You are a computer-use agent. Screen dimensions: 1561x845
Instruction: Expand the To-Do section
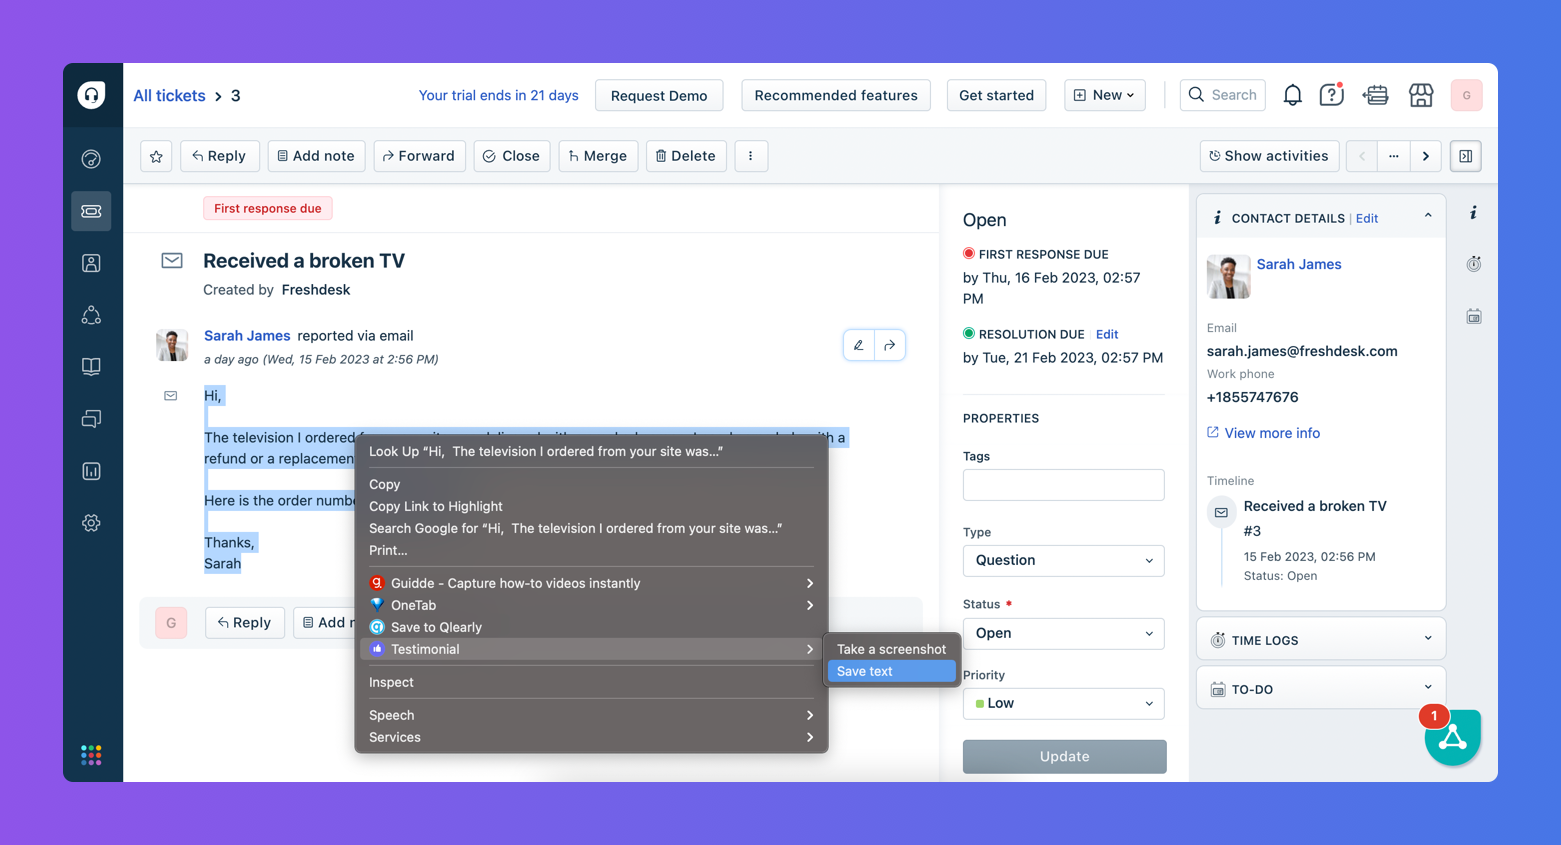[x=1321, y=689]
